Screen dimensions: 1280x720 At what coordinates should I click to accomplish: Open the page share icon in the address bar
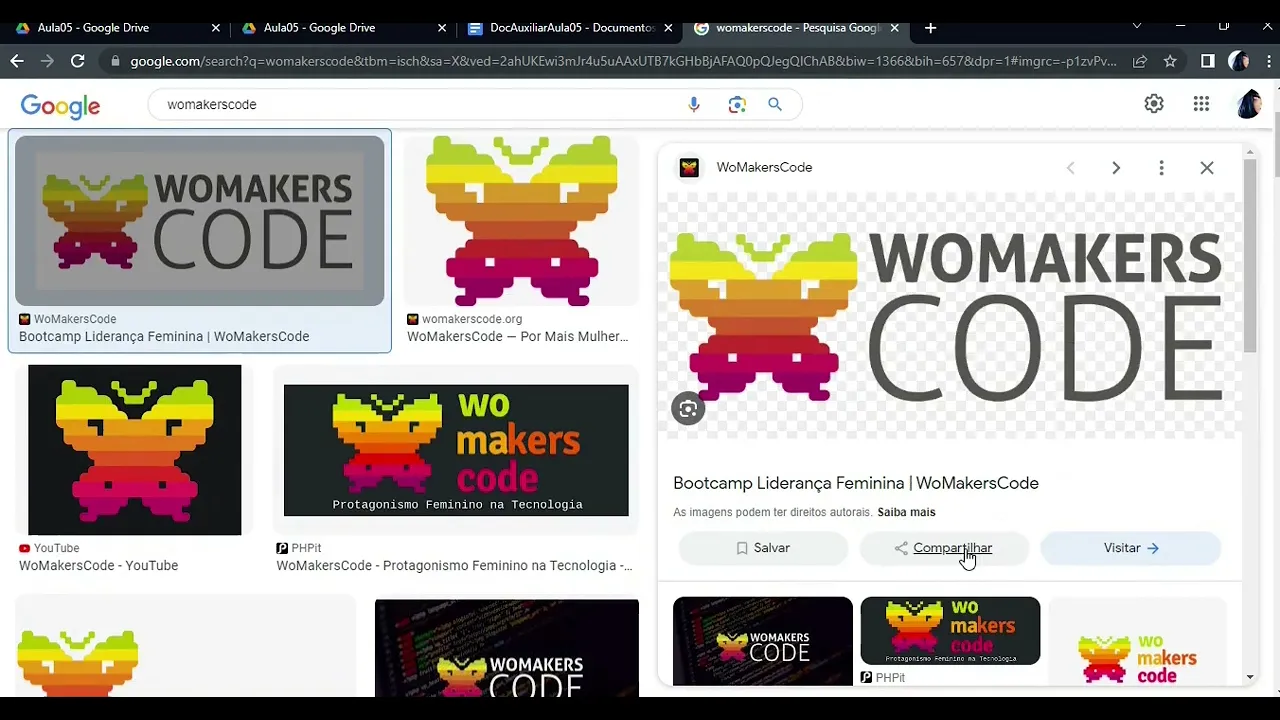pyautogui.click(x=1140, y=61)
